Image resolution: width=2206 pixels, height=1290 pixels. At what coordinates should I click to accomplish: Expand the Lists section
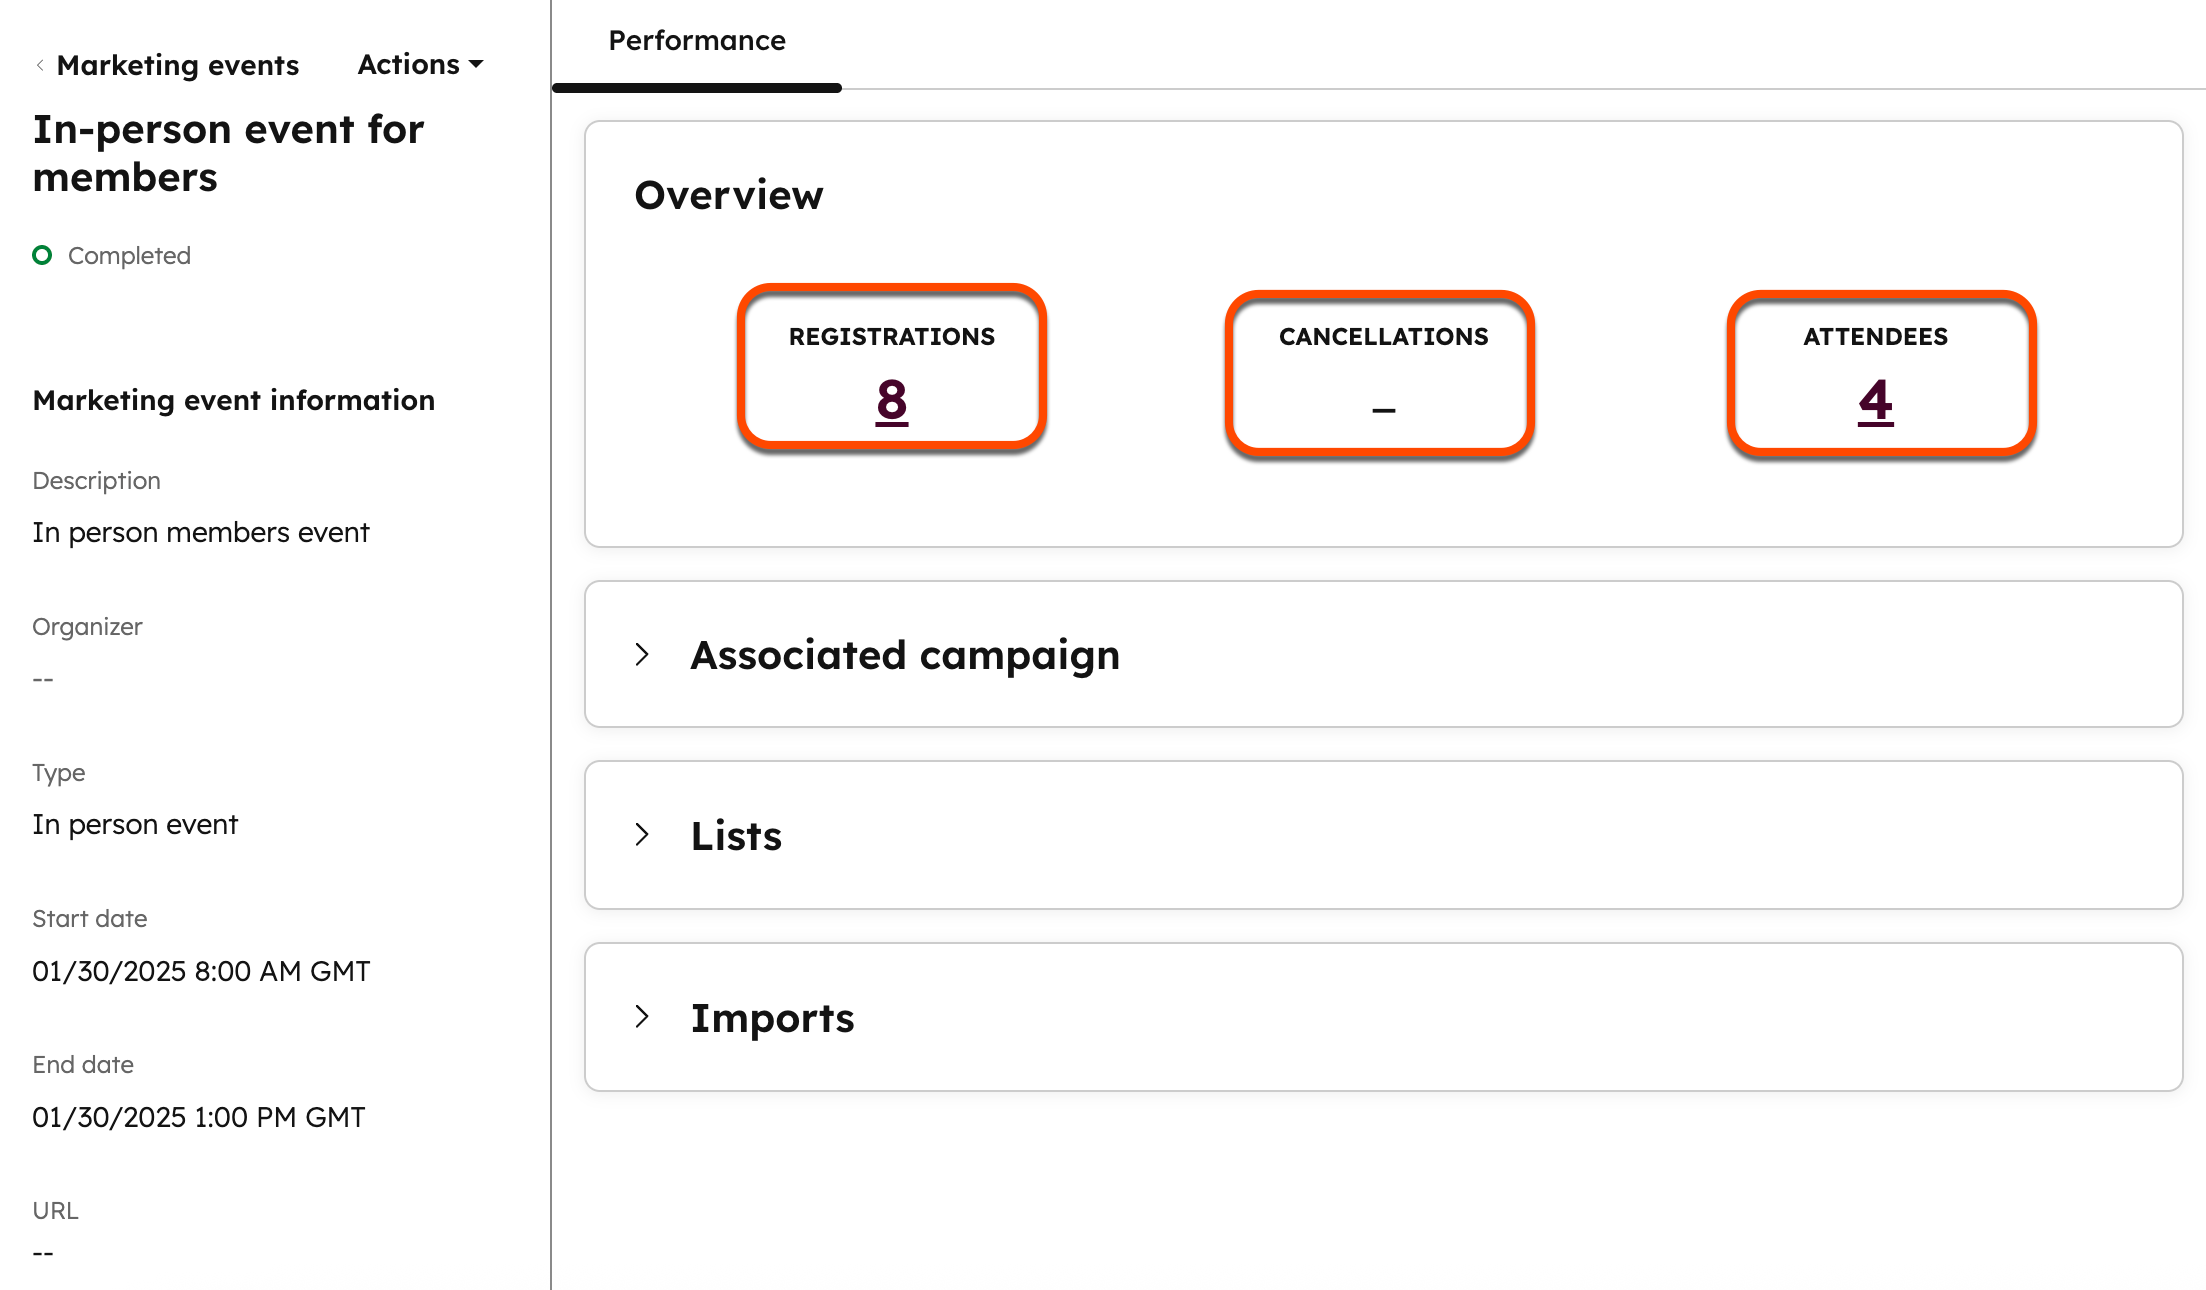(x=736, y=835)
